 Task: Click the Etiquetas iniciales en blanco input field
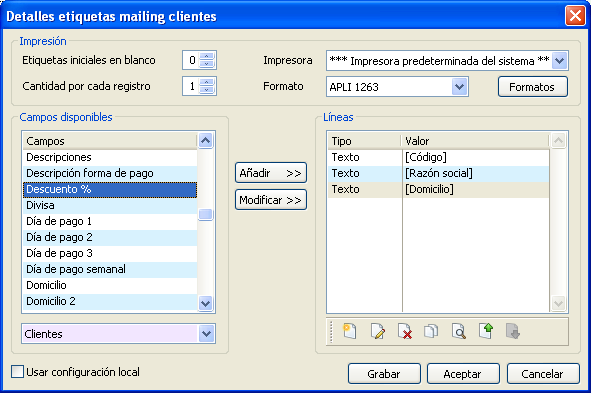[x=191, y=60]
